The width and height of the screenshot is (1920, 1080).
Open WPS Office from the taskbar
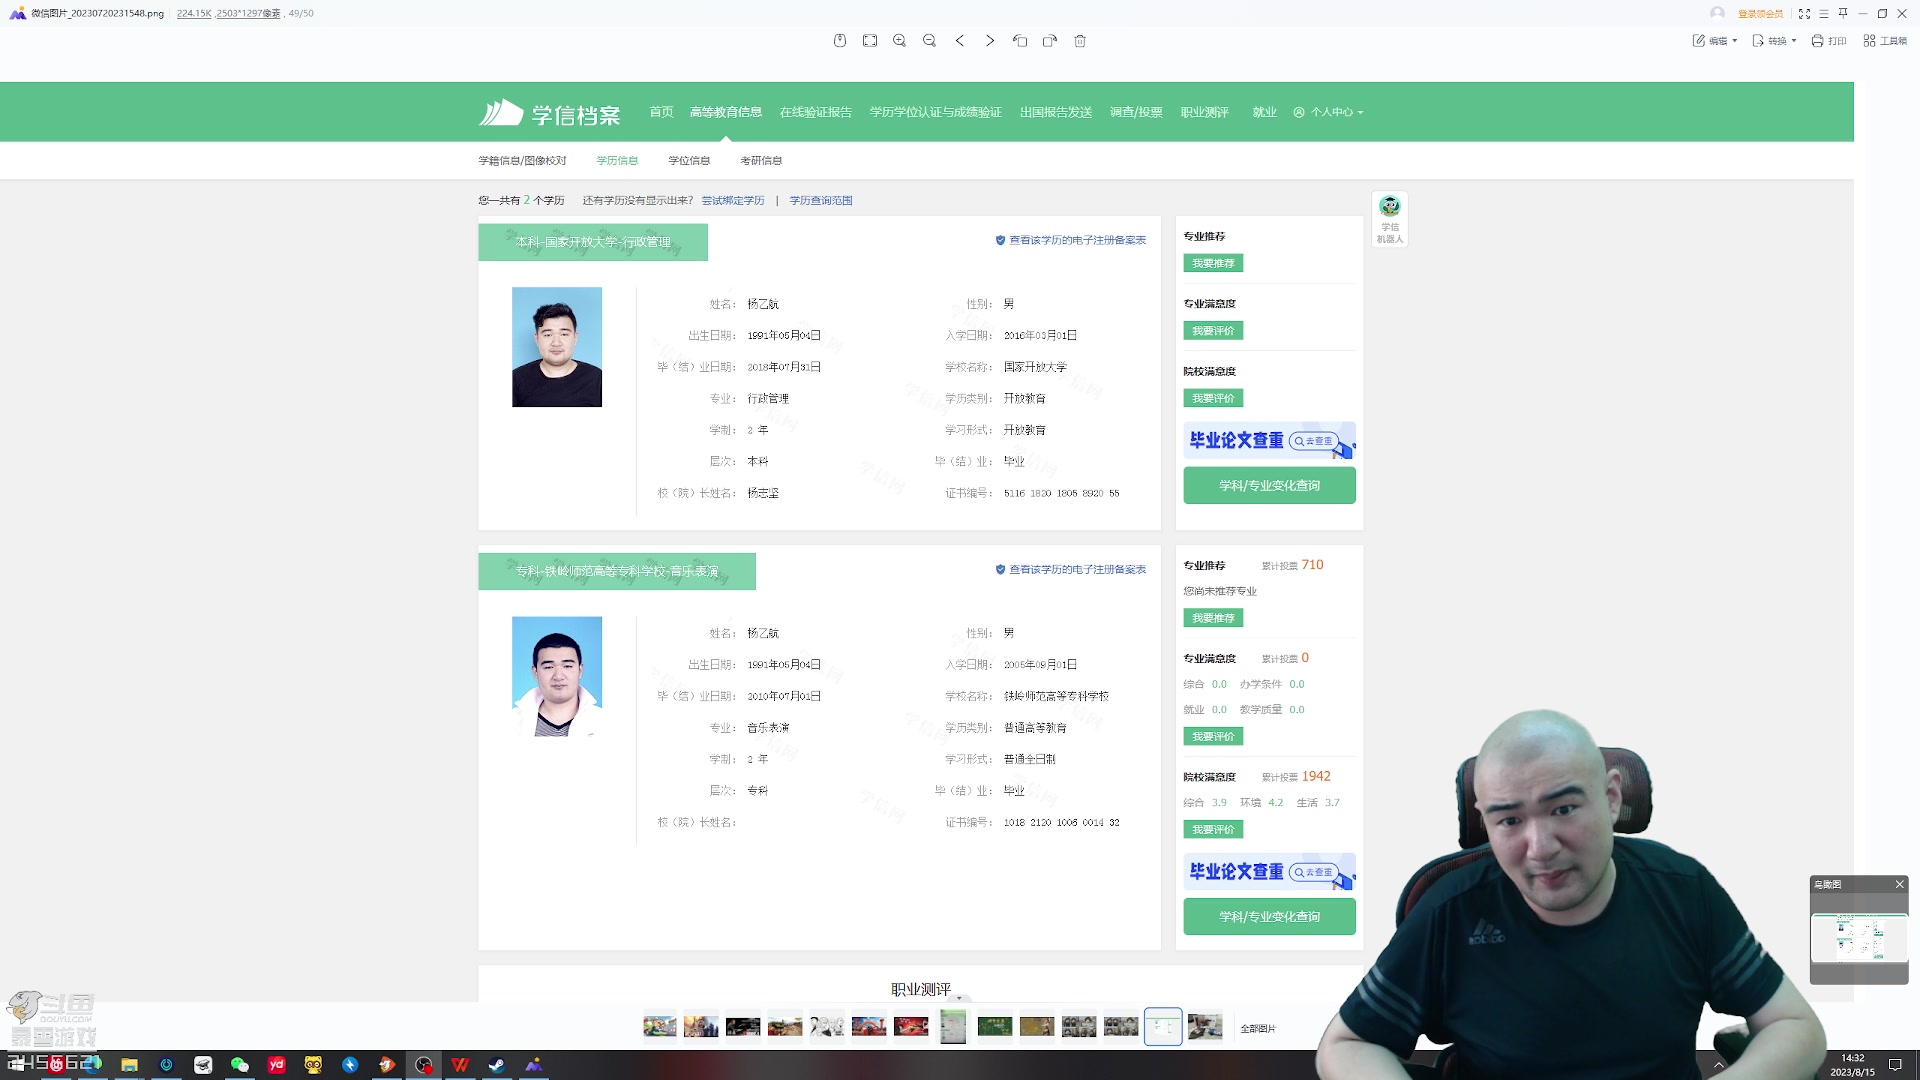click(460, 1065)
